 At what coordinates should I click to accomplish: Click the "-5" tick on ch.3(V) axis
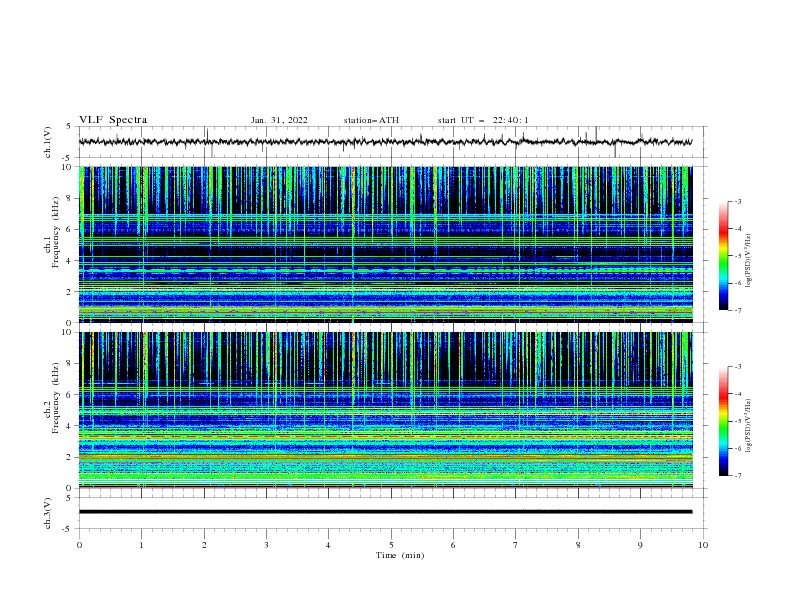68,529
